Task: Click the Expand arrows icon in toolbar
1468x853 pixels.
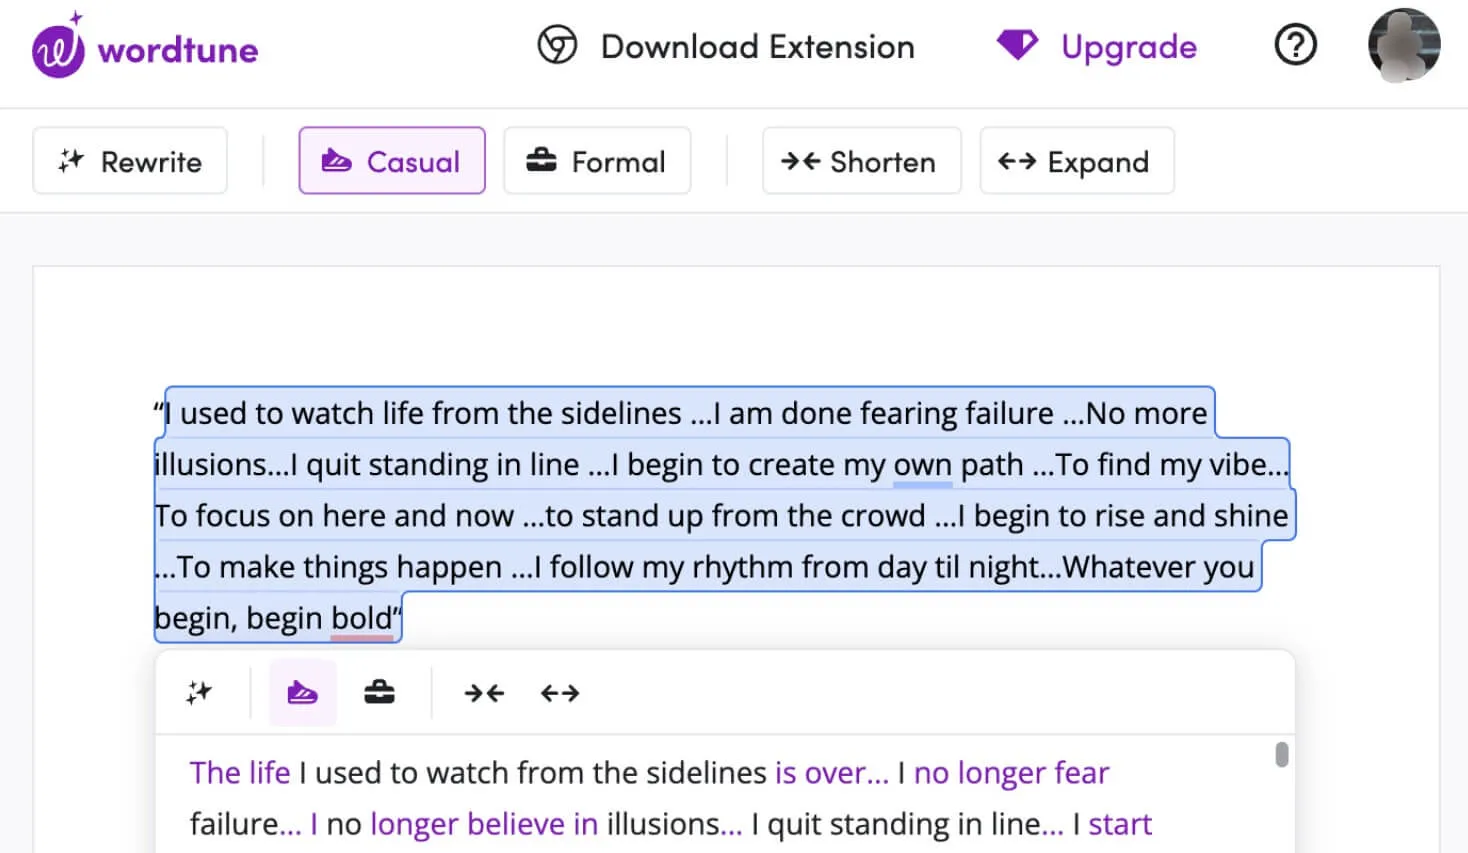Action: pos(1017,161)
